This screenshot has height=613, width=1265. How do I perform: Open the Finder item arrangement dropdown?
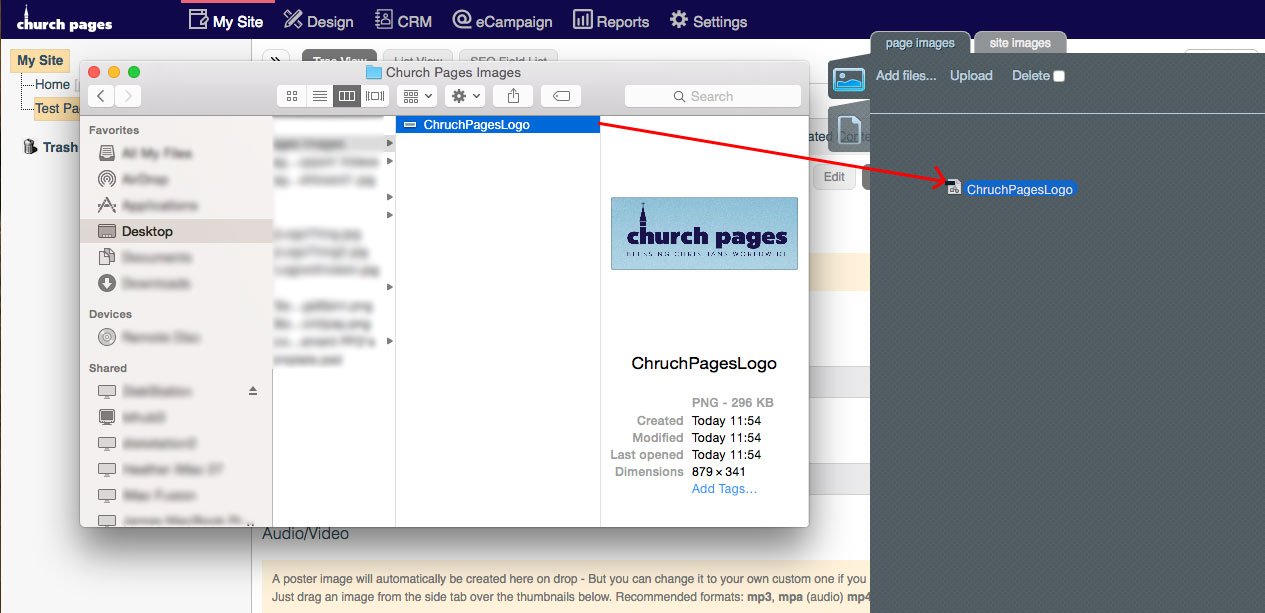(417, 96)
